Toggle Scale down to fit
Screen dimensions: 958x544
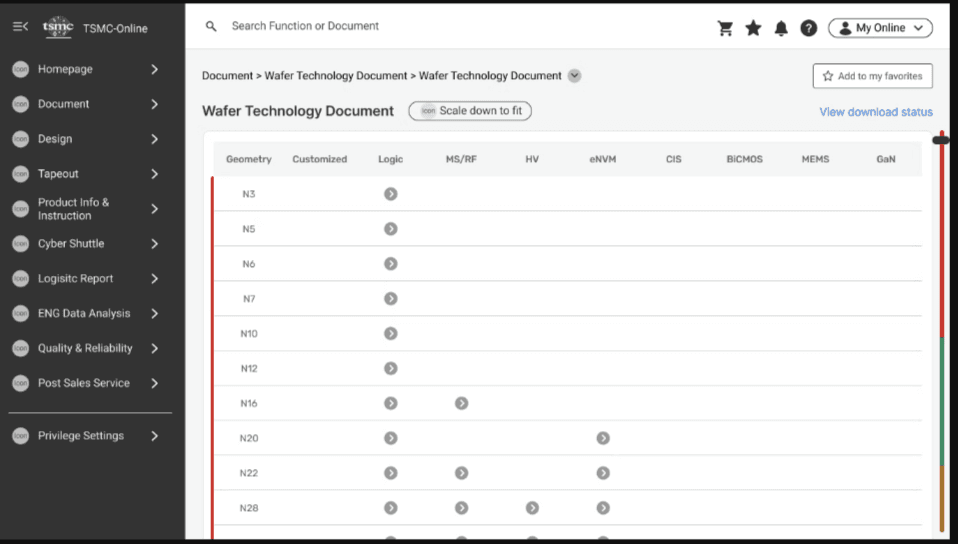pyautogui.click(x=470, y=111)
